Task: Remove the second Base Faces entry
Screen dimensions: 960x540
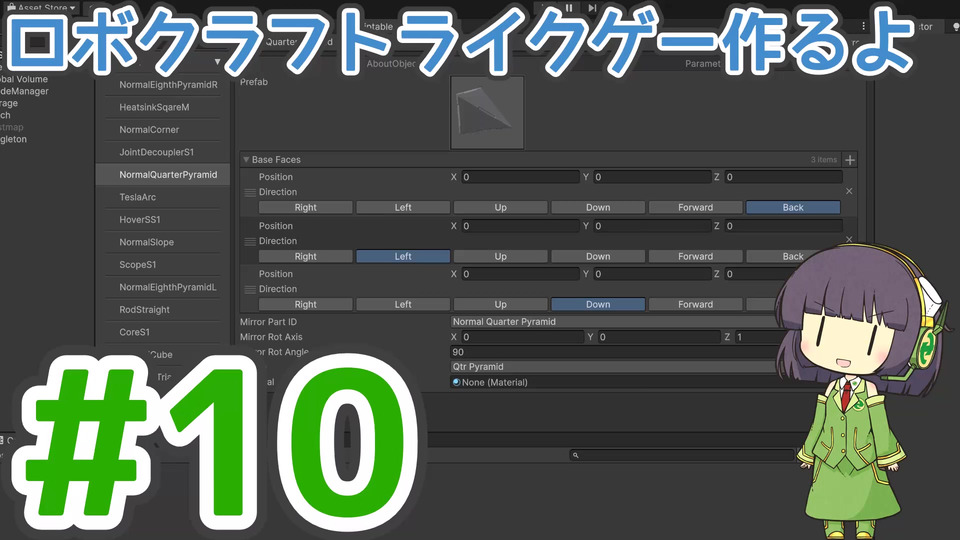Action: click(x=849, y=239)
